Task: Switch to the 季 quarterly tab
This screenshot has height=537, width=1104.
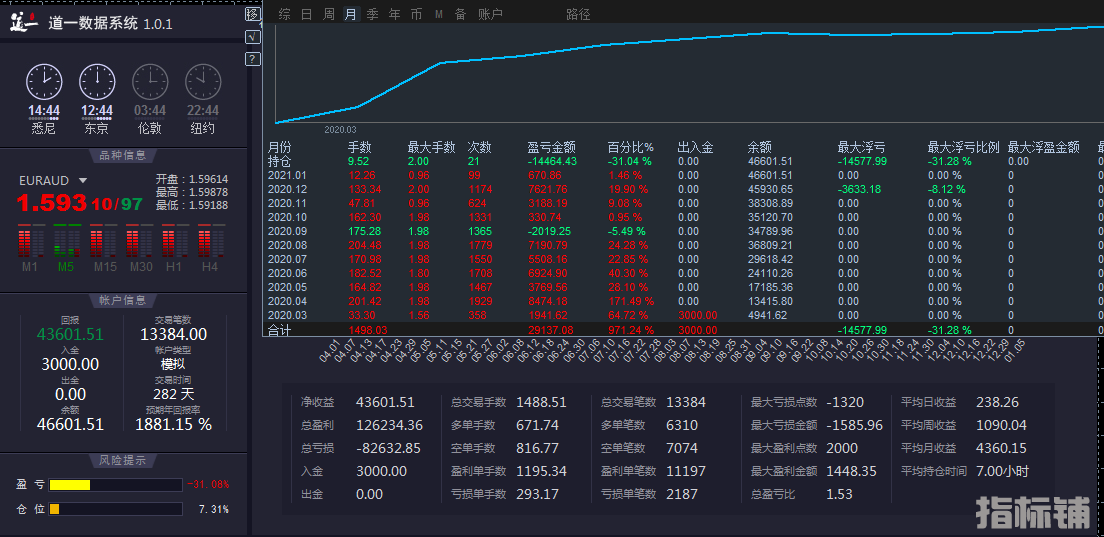Action: point(372,14)
